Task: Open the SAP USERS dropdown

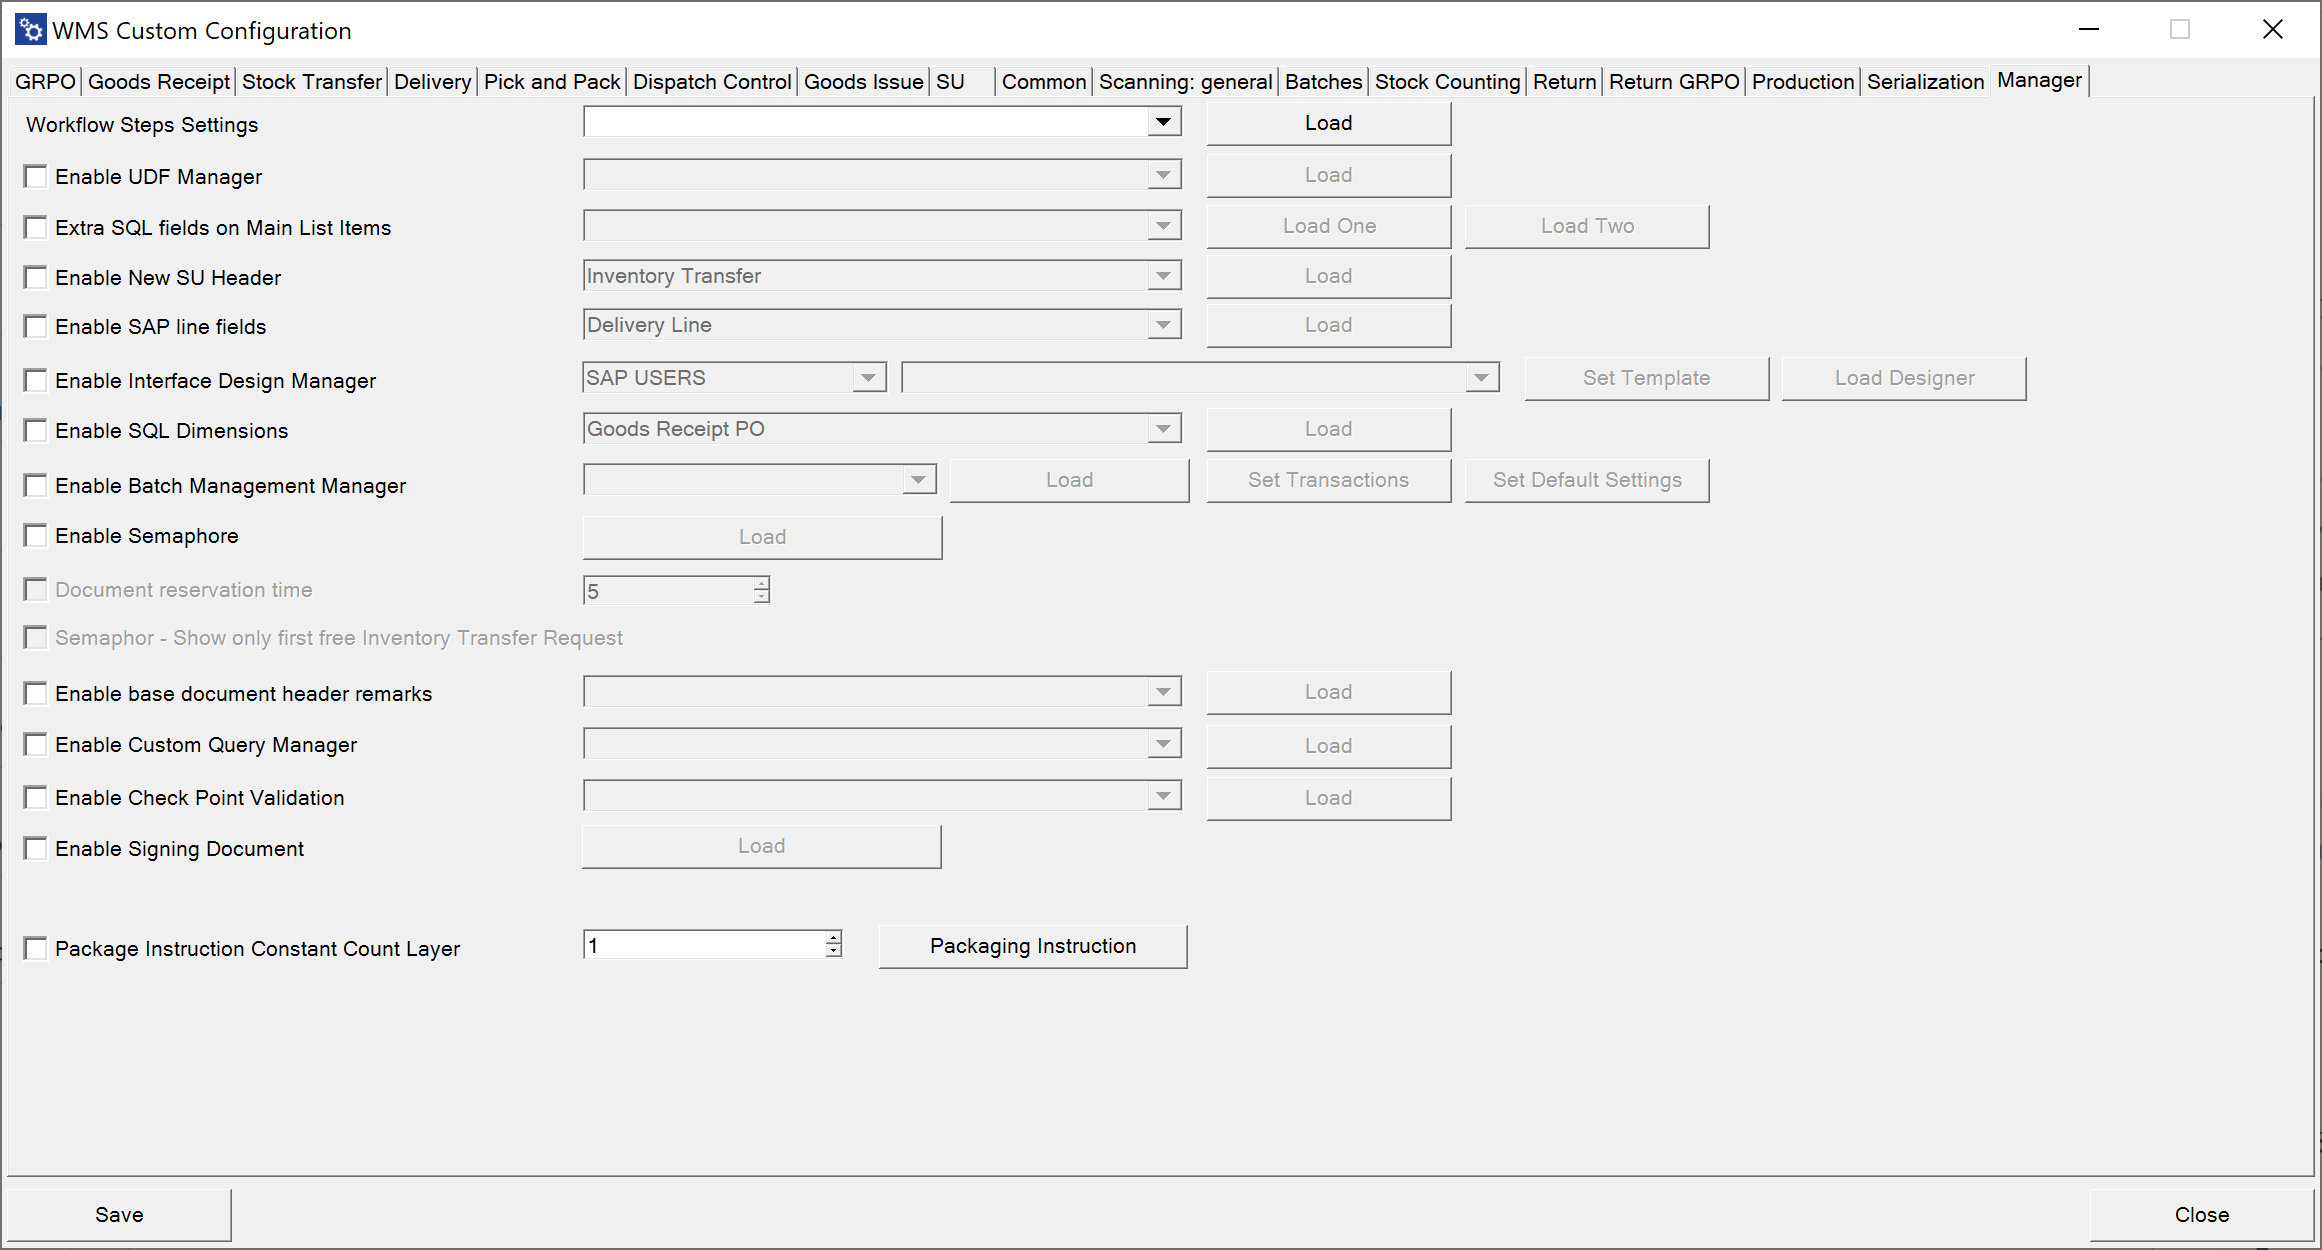Action: point(868,378)
